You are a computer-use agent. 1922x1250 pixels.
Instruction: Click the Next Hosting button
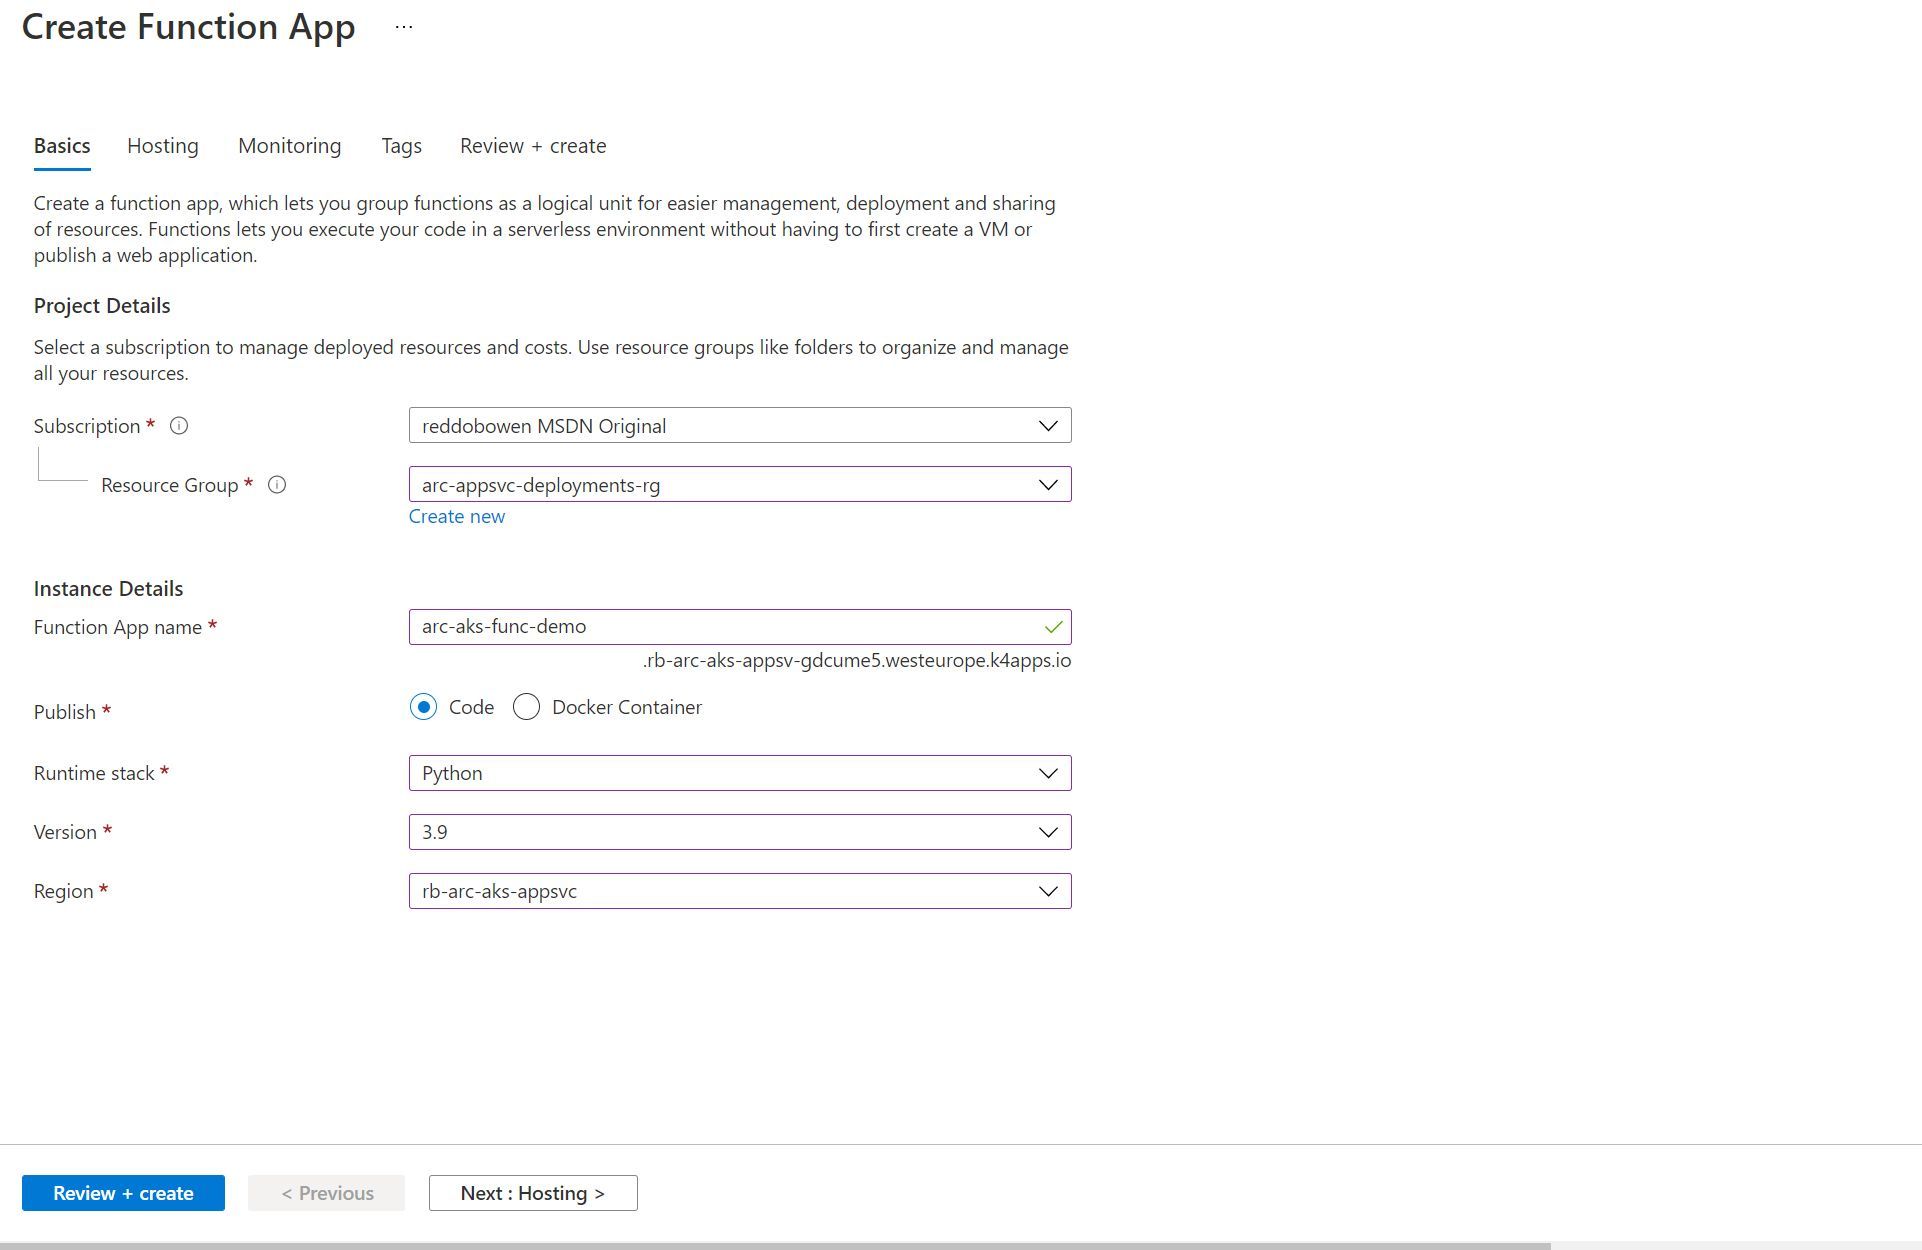point(532,1193)
